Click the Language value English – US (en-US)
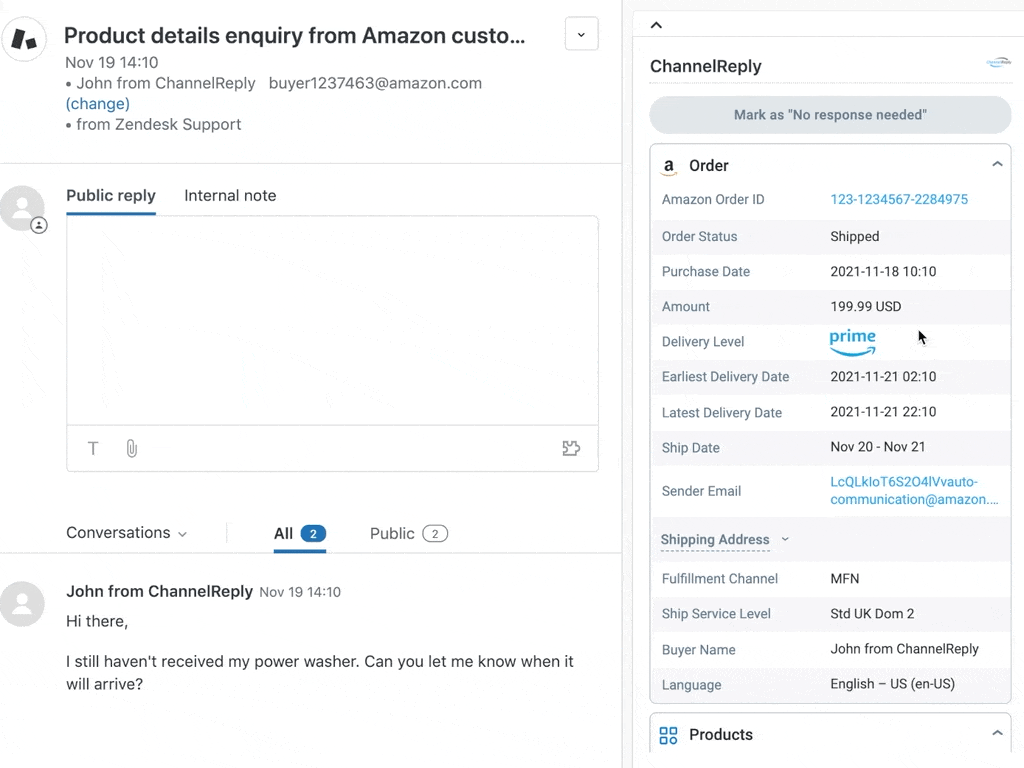Screen dimensions: 1024x768 coord(892,684)
